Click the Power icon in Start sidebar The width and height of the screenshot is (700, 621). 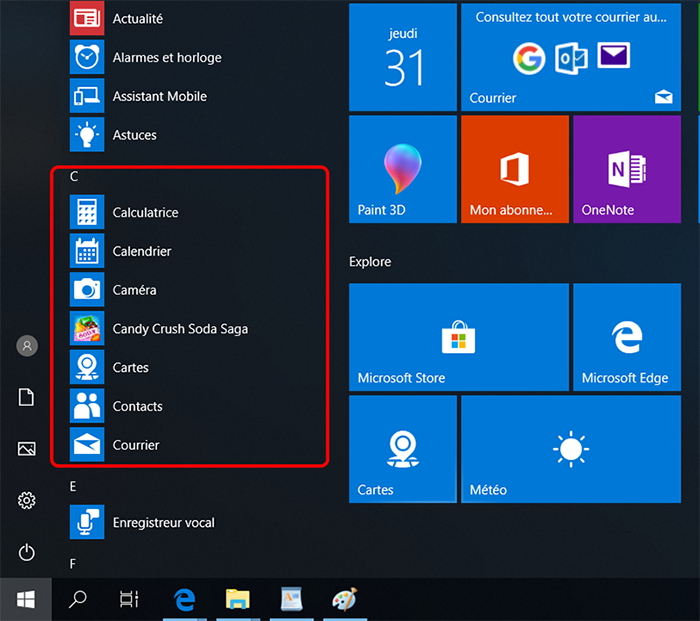[26, 552]
